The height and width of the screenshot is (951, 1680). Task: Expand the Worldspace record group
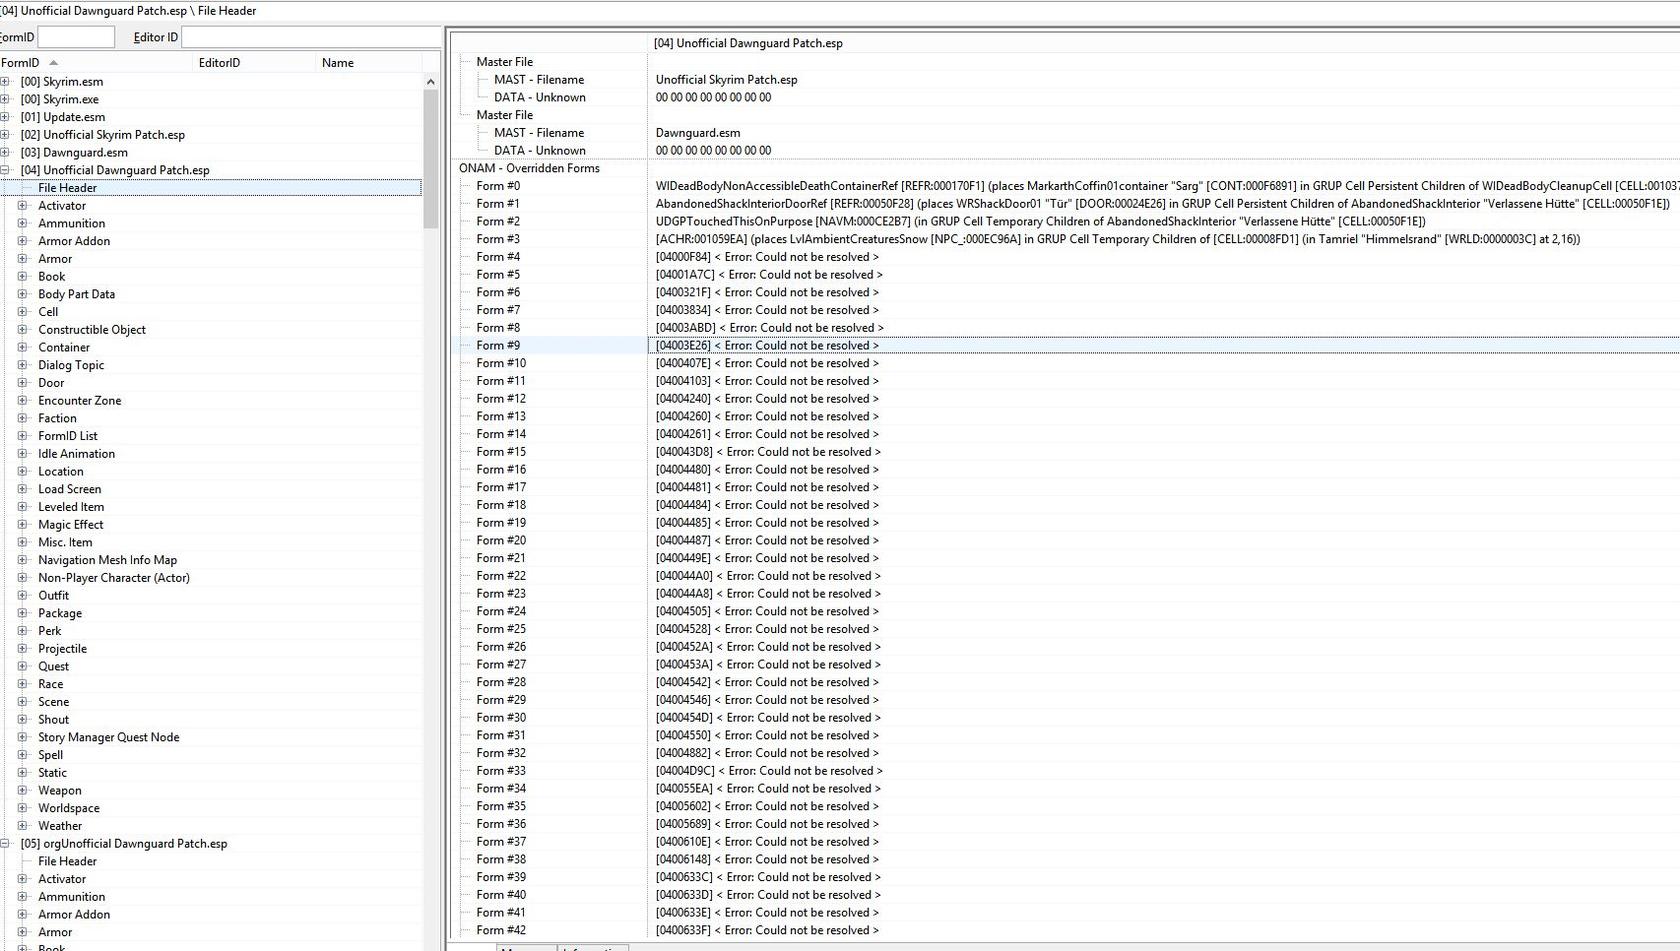click(x=22, y=808)
